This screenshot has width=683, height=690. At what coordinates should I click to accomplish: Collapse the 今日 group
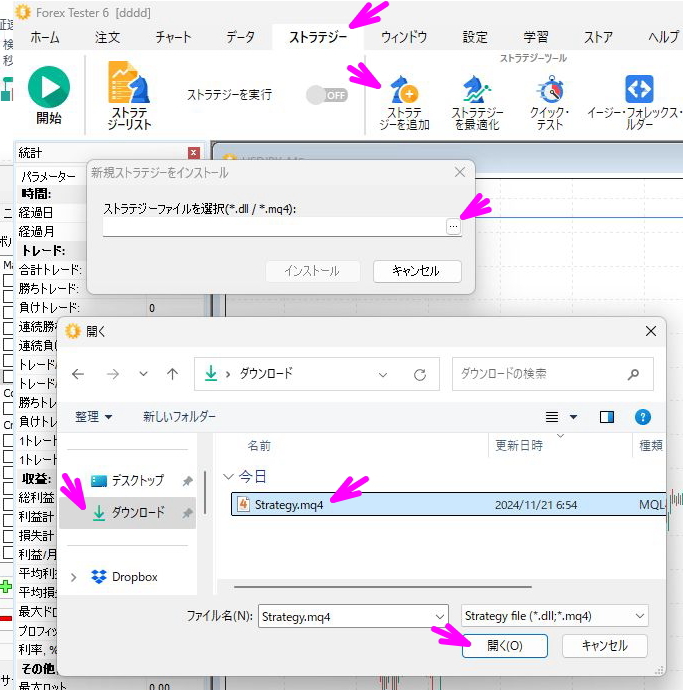tap(228, 477)
